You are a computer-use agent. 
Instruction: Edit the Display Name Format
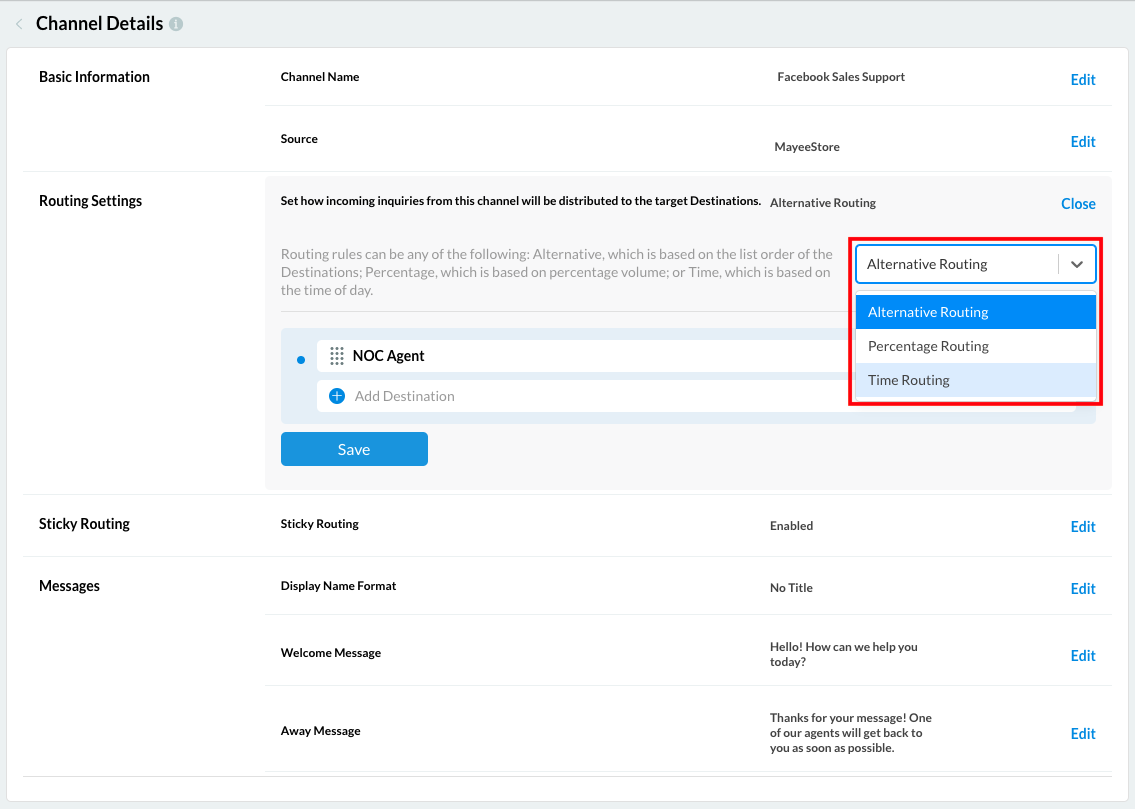pos(1083,589)
